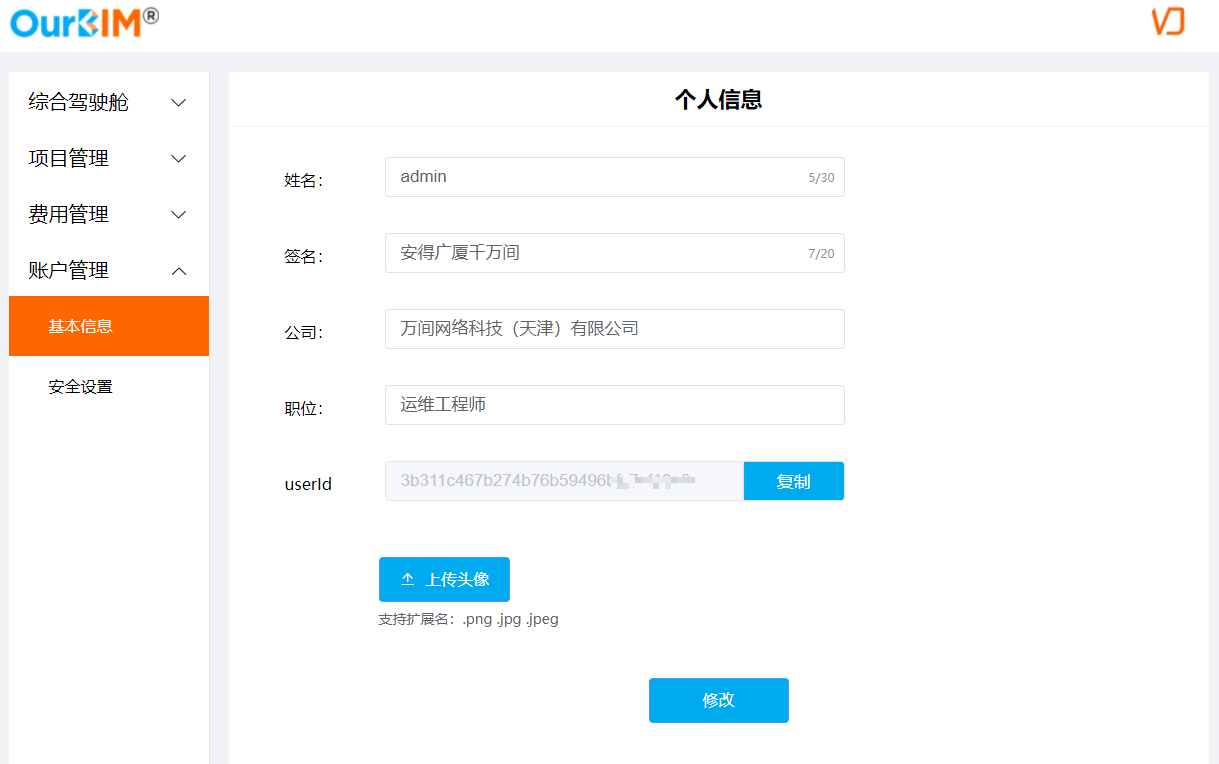This screenshot has height=764, width=1219.
Task: Click the 复制 button next to userId
Action: (x=794, y=481)
